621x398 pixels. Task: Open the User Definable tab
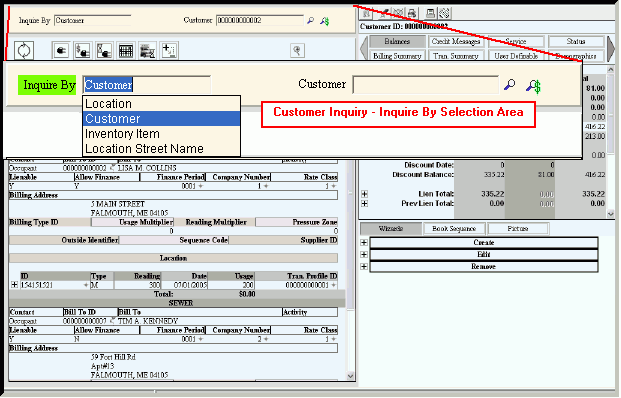[516, 56]
